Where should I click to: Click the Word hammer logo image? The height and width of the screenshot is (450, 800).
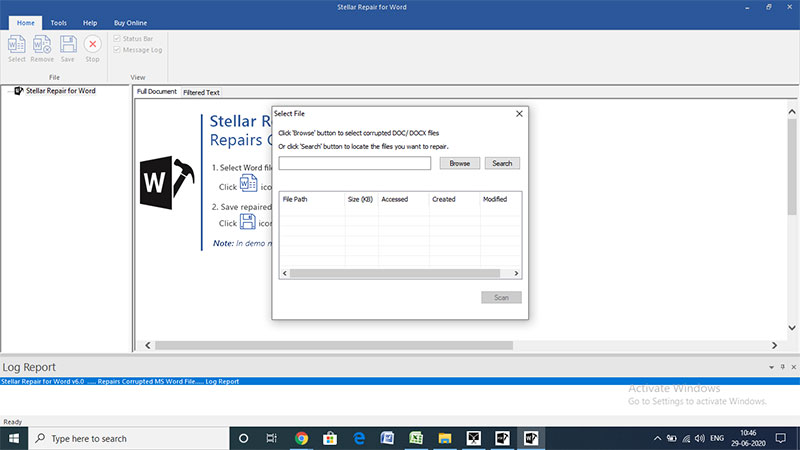(167, 183)
